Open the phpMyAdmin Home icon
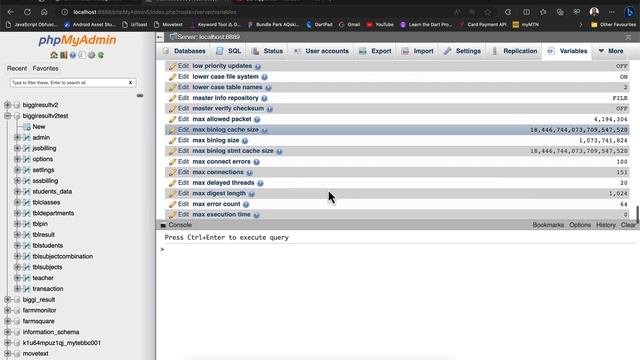The image size is (640, 360). (54, 55)
